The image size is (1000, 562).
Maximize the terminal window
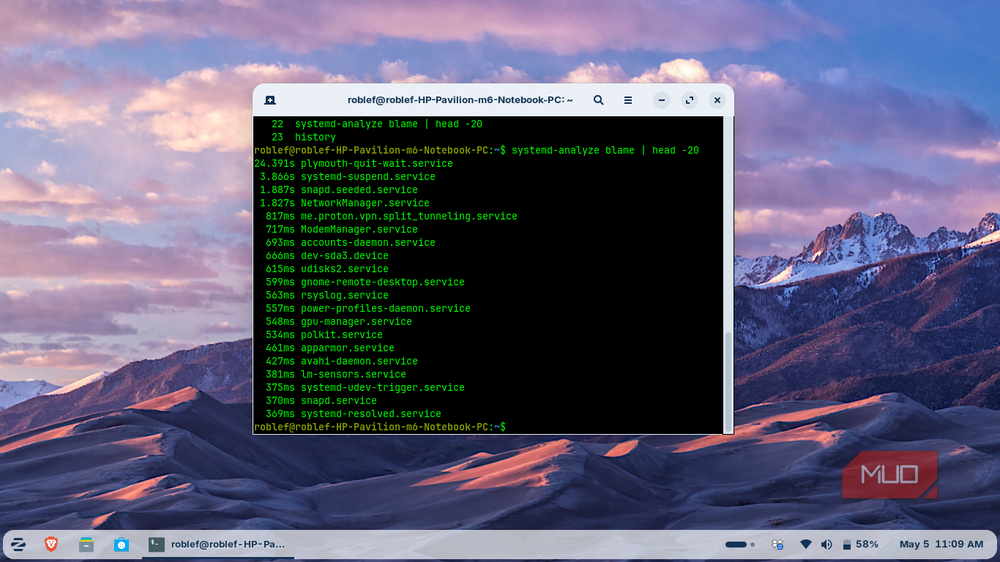[x=689, y=100]
